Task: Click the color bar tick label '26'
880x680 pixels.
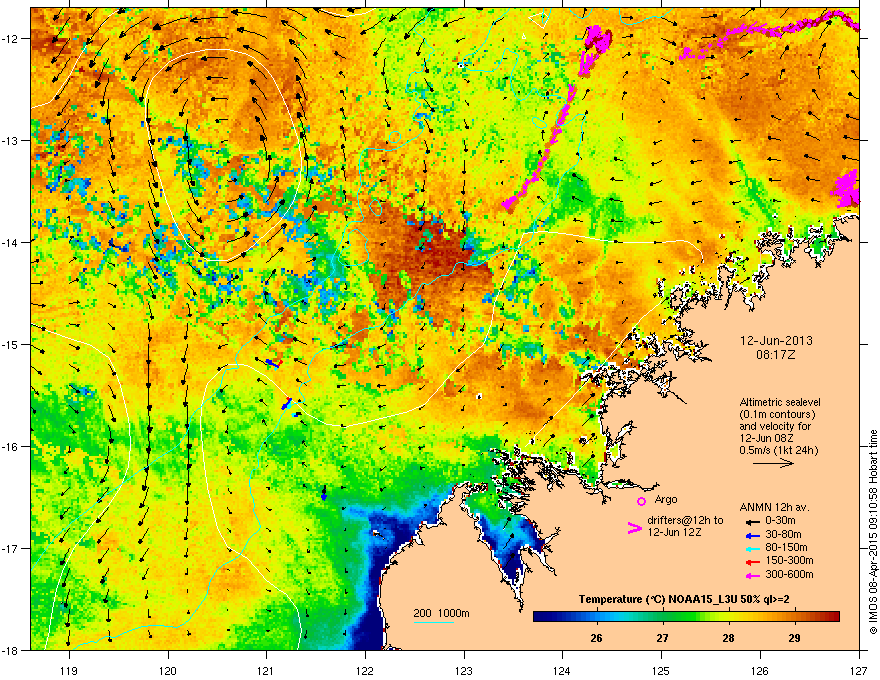Action: pyautogui.click(x=596, y=638)
